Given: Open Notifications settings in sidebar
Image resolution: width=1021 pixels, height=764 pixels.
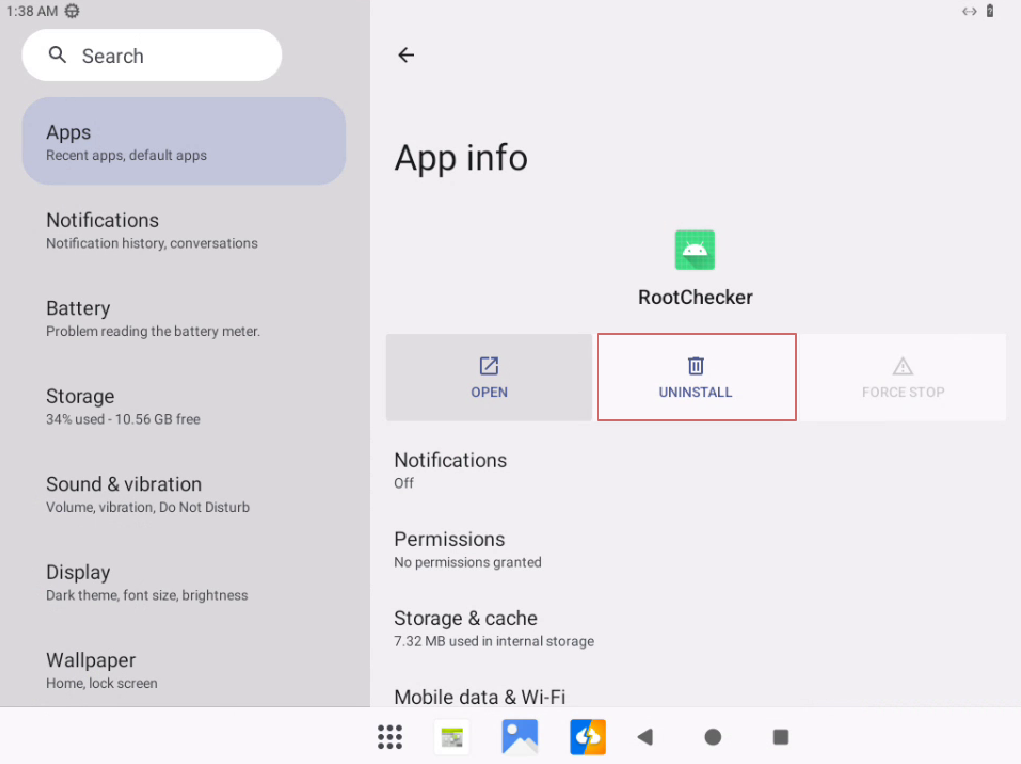Looking at the screenshot, I should (184, 230).
